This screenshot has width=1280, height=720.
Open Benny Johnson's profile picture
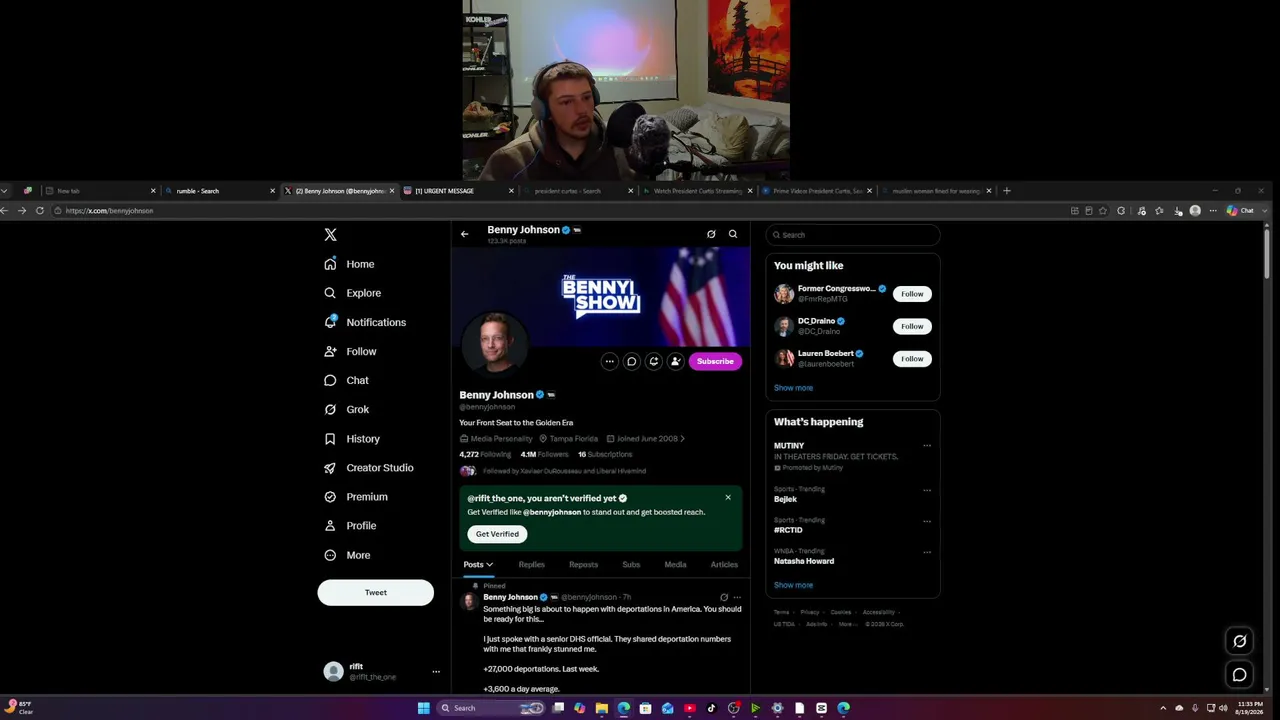coord(495,345)
